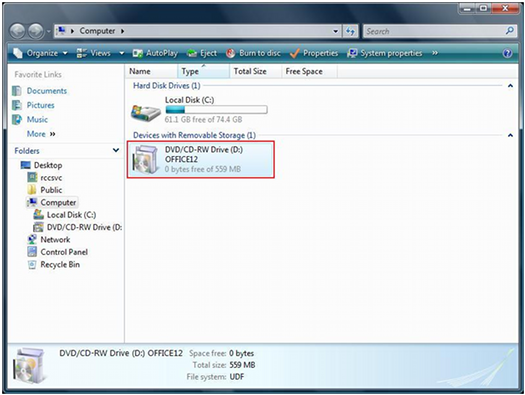
Task: Click the Control Panel tree icon
Action: point(32,252)
